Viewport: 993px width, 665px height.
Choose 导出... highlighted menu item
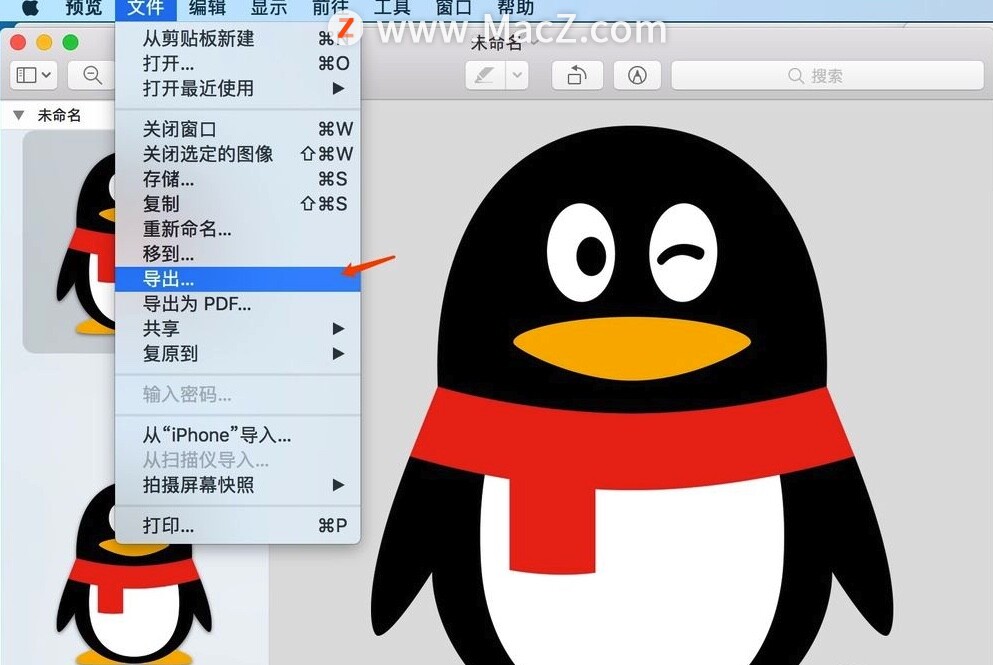(x=237, y=279)
